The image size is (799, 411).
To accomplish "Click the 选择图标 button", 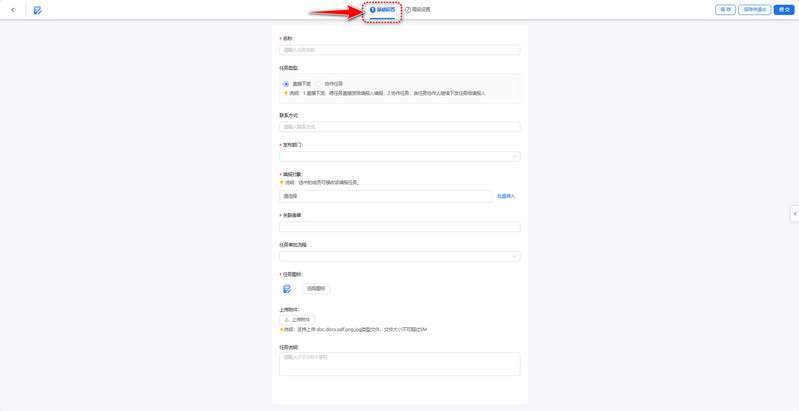I will [316, 288].
